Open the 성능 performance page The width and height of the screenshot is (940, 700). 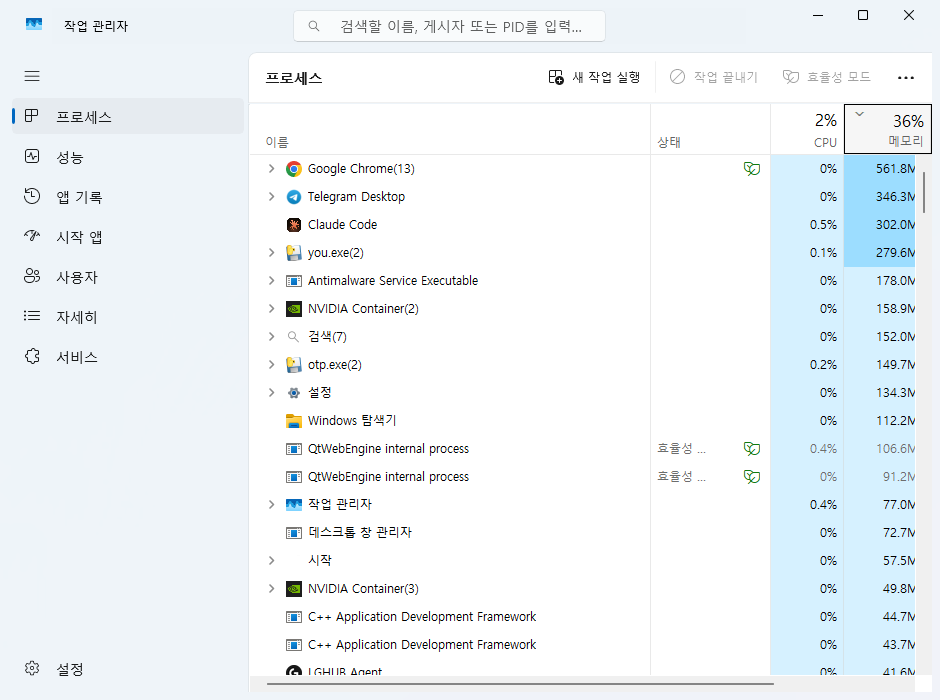(128, 157)
